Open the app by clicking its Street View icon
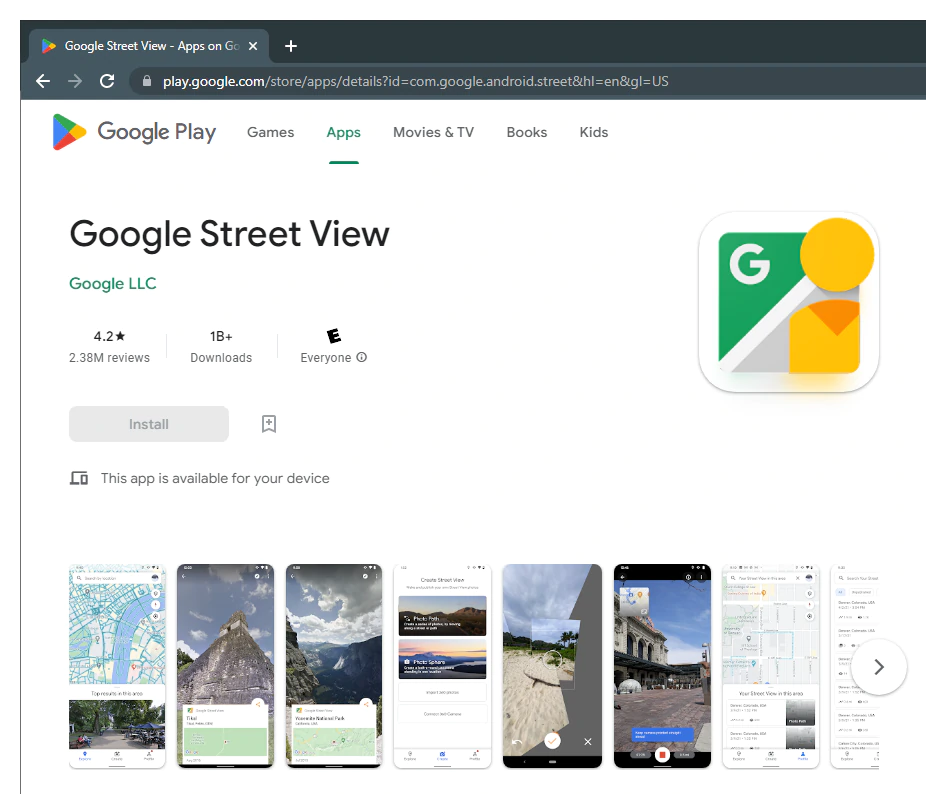926x794 pixels. point(788,303)
